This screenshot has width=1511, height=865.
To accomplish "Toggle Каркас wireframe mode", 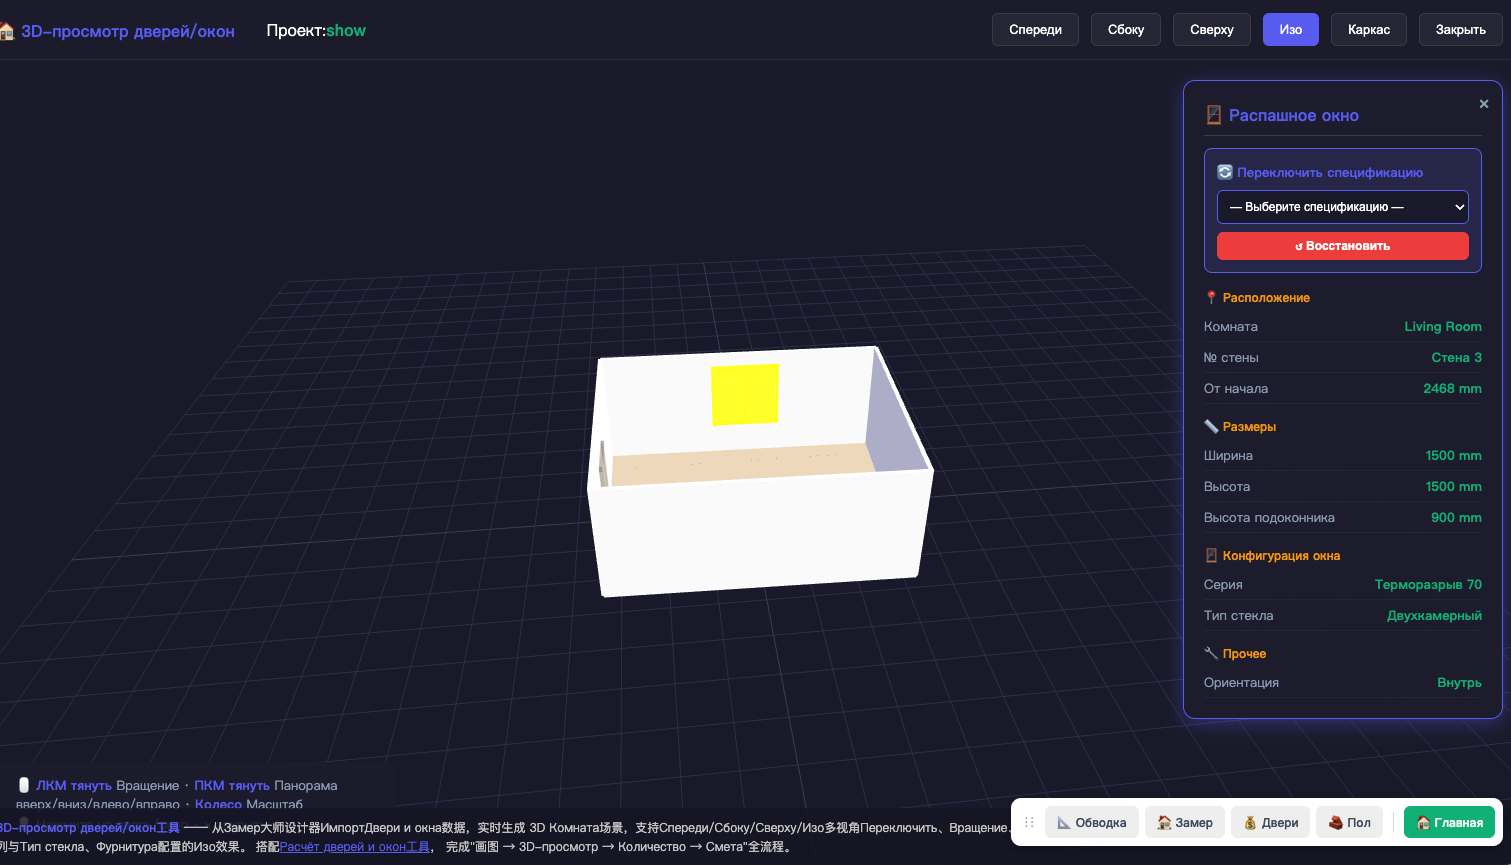I will pos(1368,30).
